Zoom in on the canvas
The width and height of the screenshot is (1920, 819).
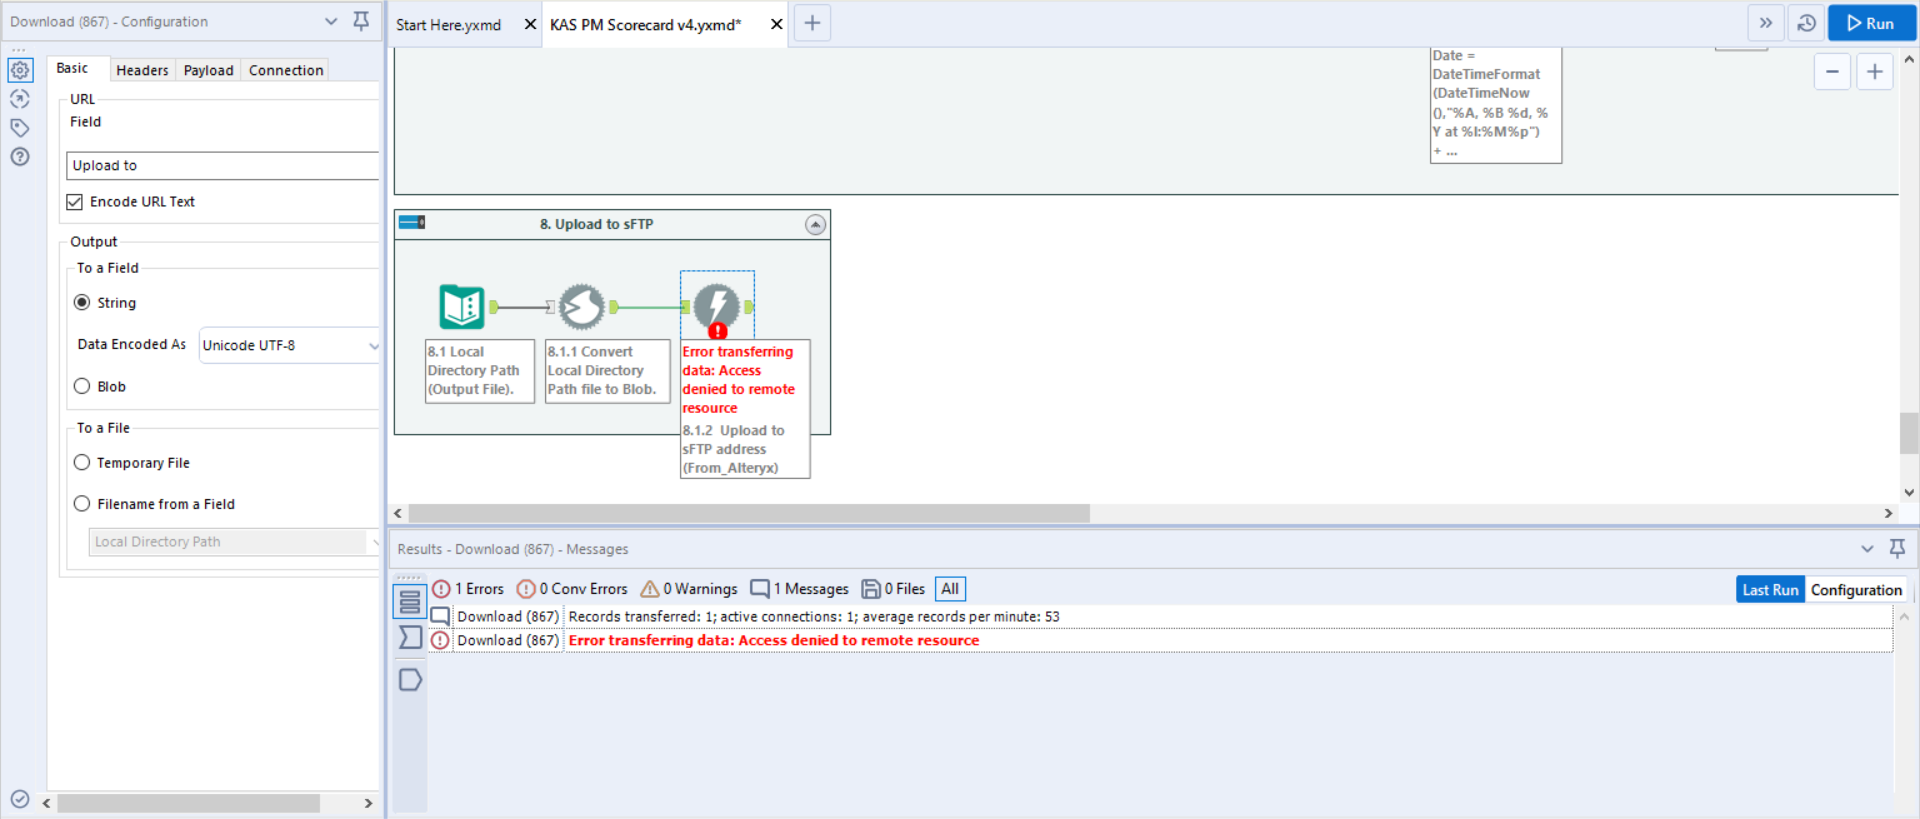[x=1875, y=71]
